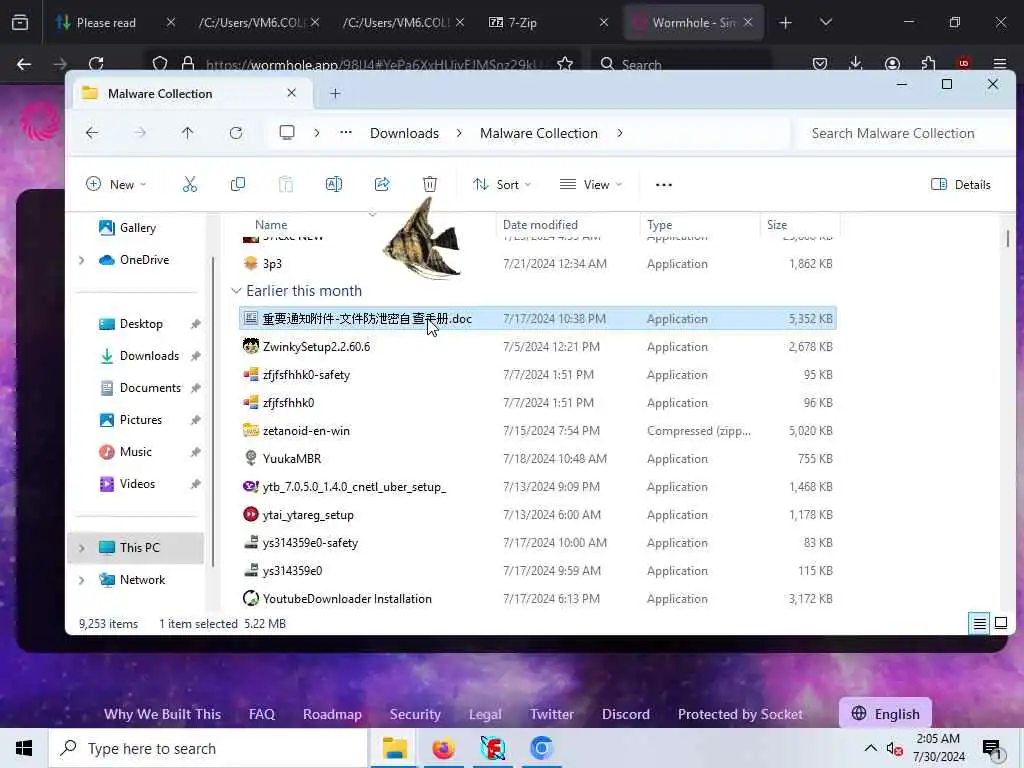Bookmark this page with the star icon

pos(565,64)
